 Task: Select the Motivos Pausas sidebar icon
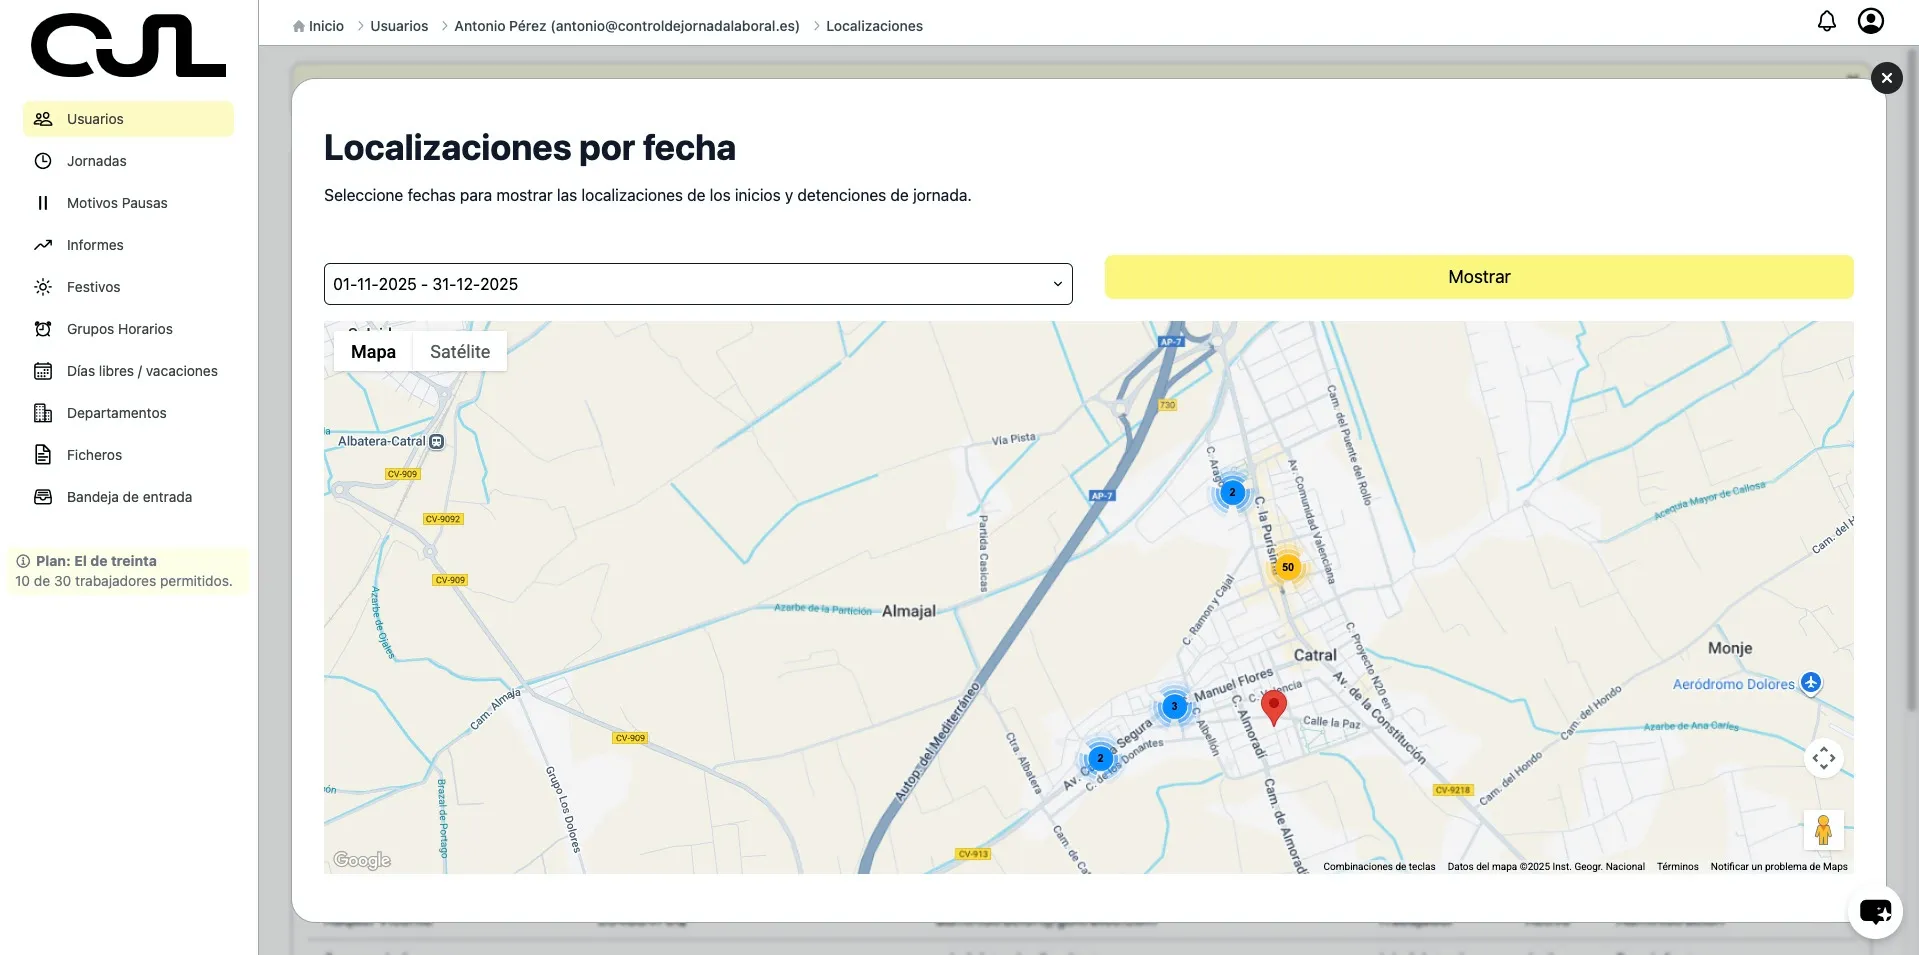point(42,203)
